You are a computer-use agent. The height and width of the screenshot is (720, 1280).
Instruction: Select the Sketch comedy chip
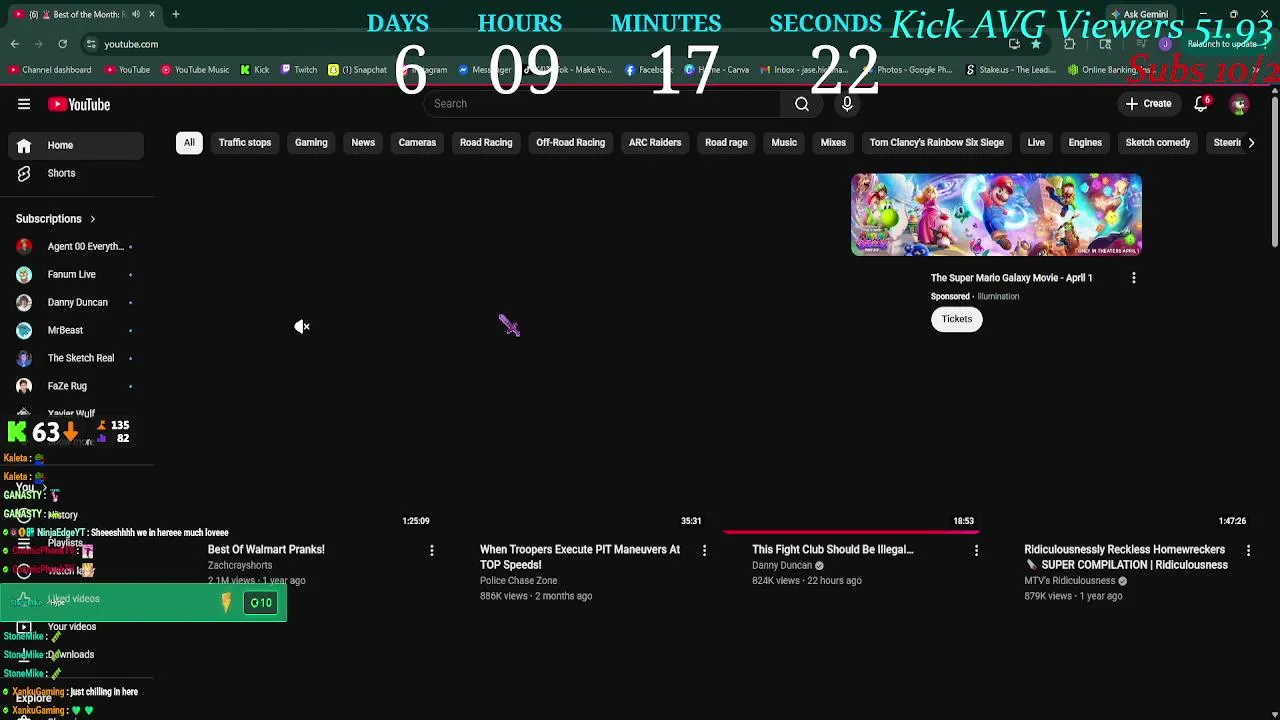[x=1158, y=143]
